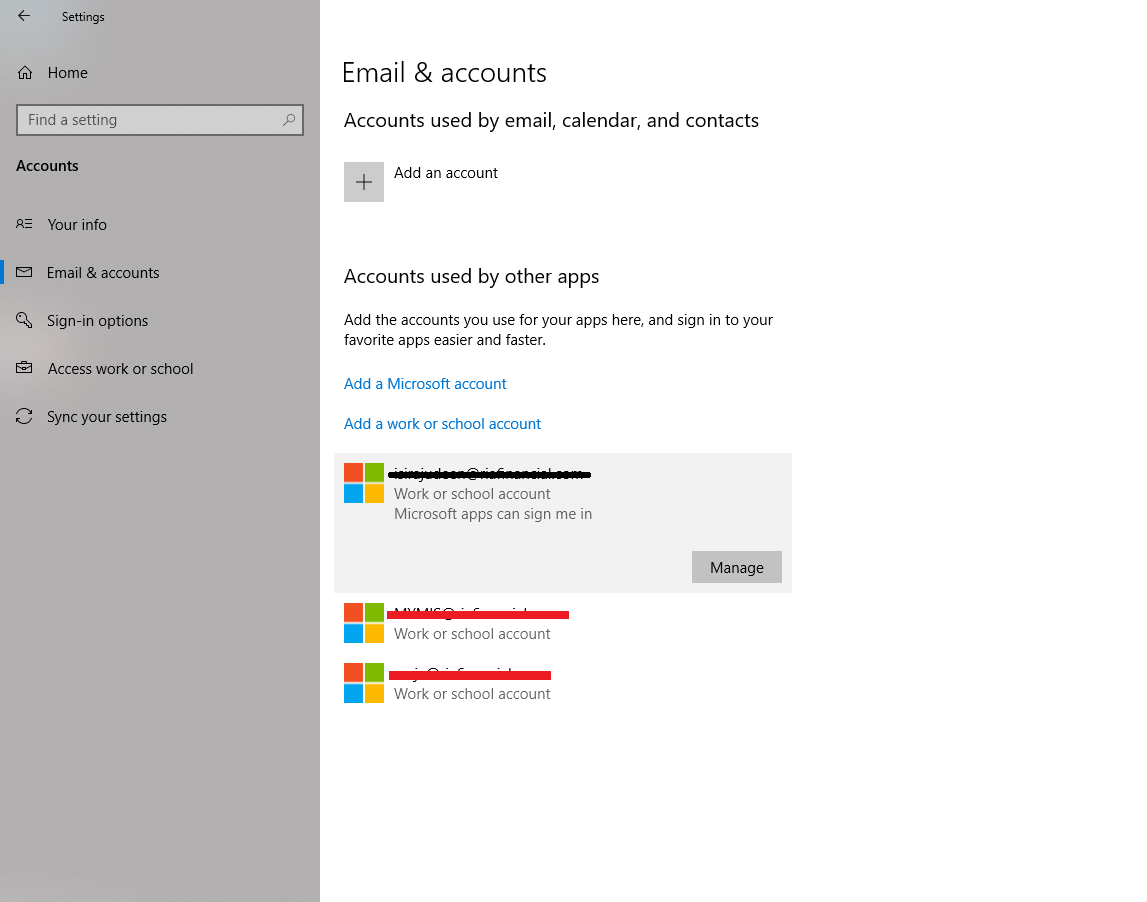Select Email & accounts in sidebar
The image size is (1147, 902).
[x=102, y=273]
